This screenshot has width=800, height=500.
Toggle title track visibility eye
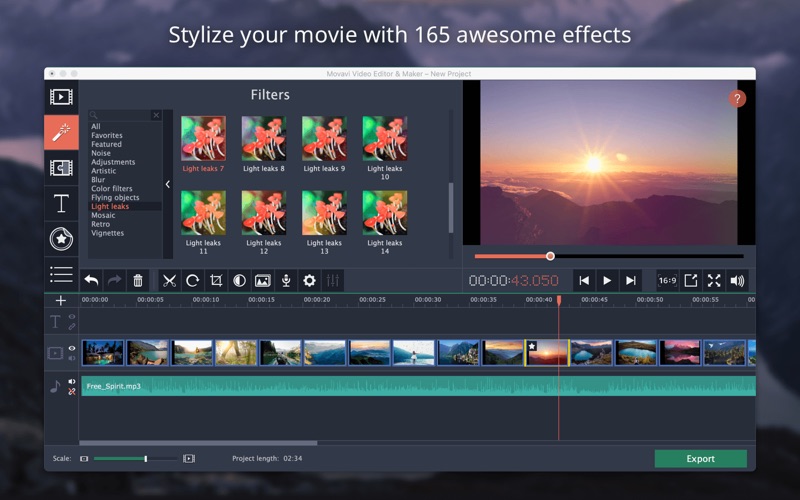[x=71, y=317]
